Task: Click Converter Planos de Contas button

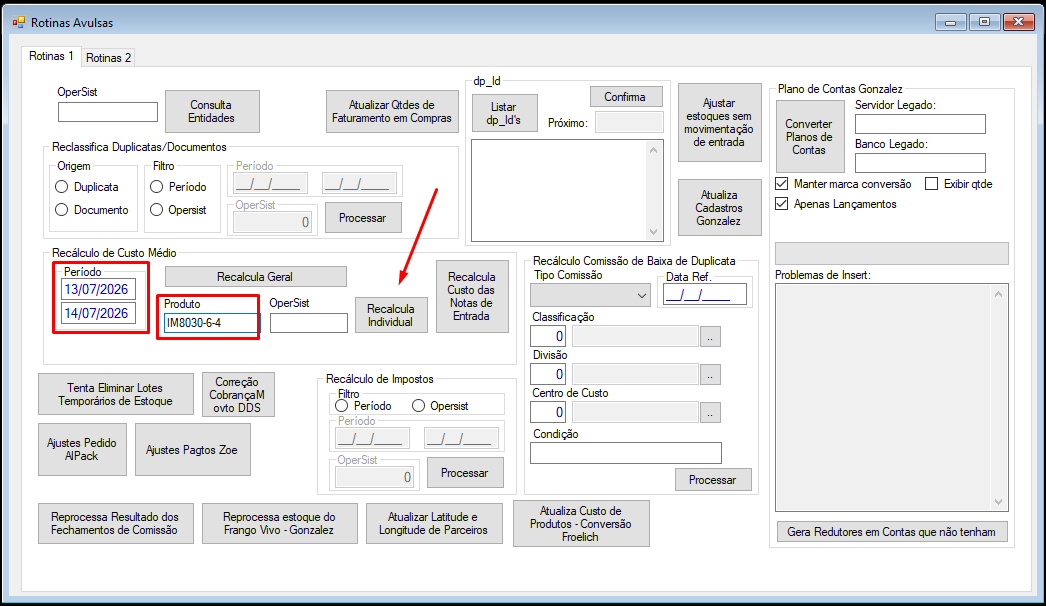Action: (809, 137)
